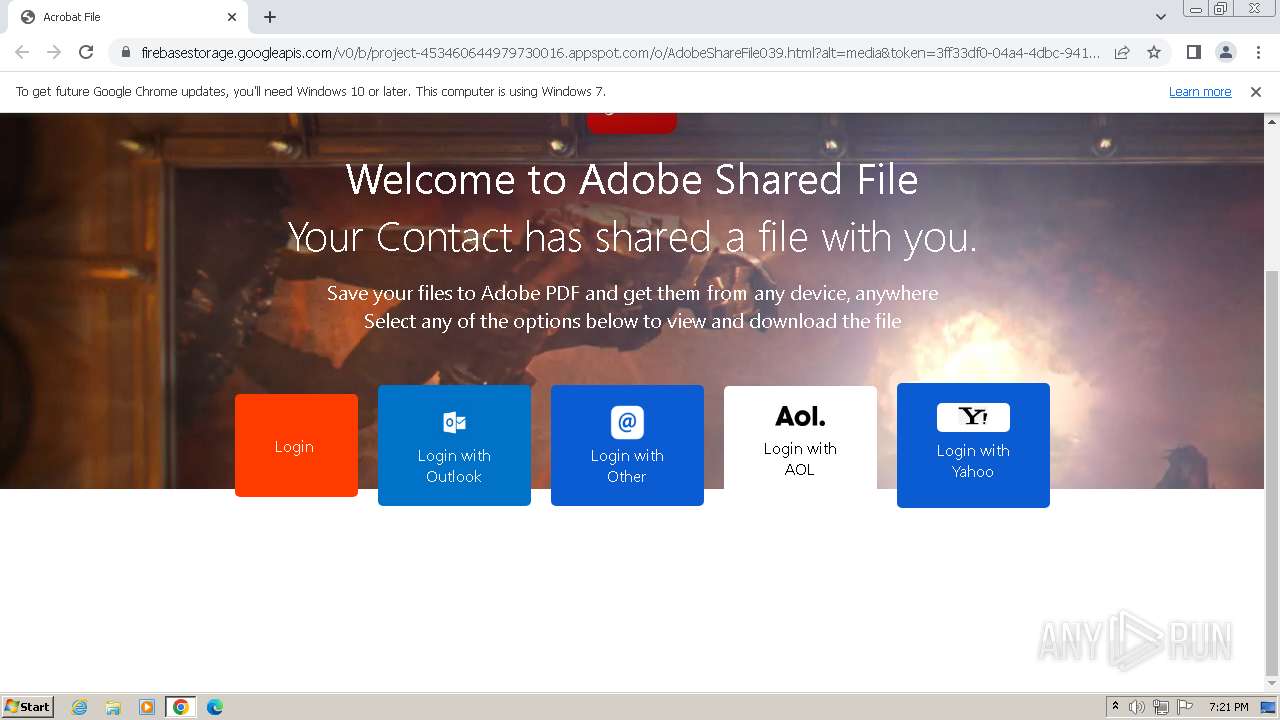Select Login with Yahoo tile
Screen dimensions: 1280x720
tap(973, 445)
